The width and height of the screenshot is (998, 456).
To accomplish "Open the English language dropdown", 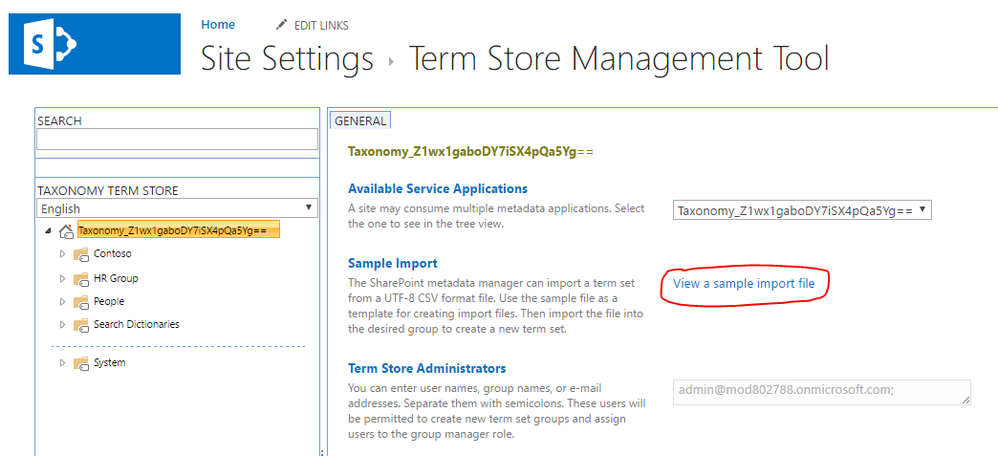I will [x=176, y=208].
